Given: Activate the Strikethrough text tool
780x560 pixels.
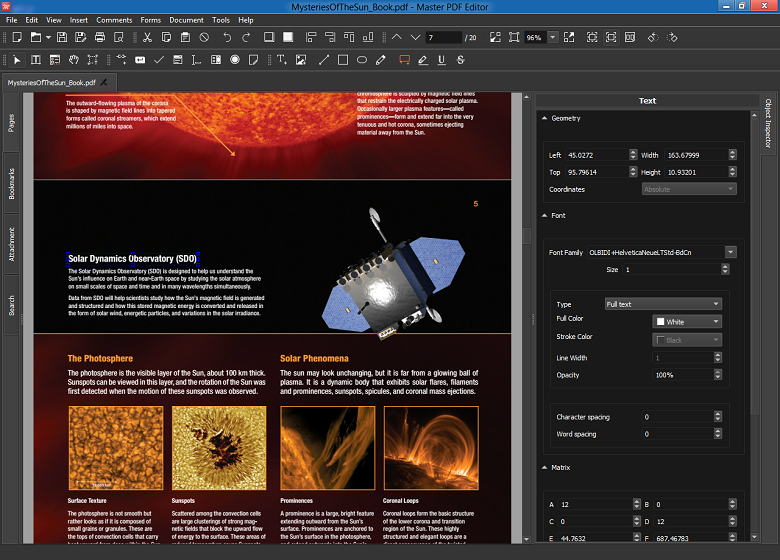Looking at the screenshot, I should 461,60.
